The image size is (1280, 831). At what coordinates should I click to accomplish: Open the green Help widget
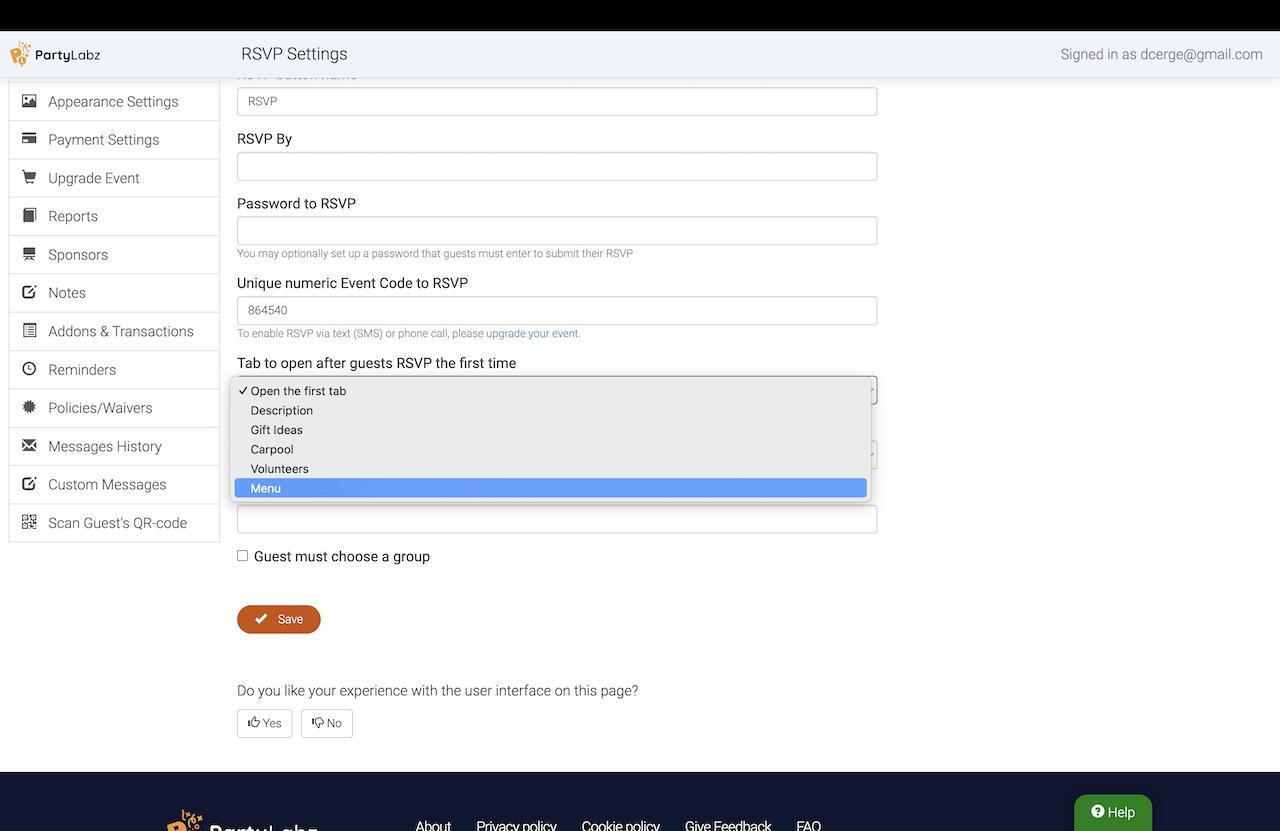(1112, 812)
